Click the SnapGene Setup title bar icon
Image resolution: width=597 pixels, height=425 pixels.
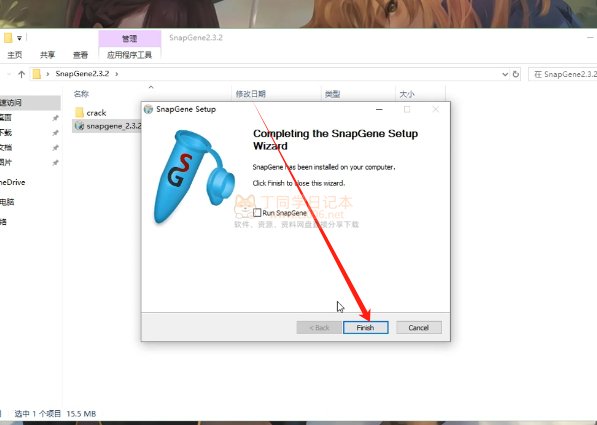(x=148, y=109)
